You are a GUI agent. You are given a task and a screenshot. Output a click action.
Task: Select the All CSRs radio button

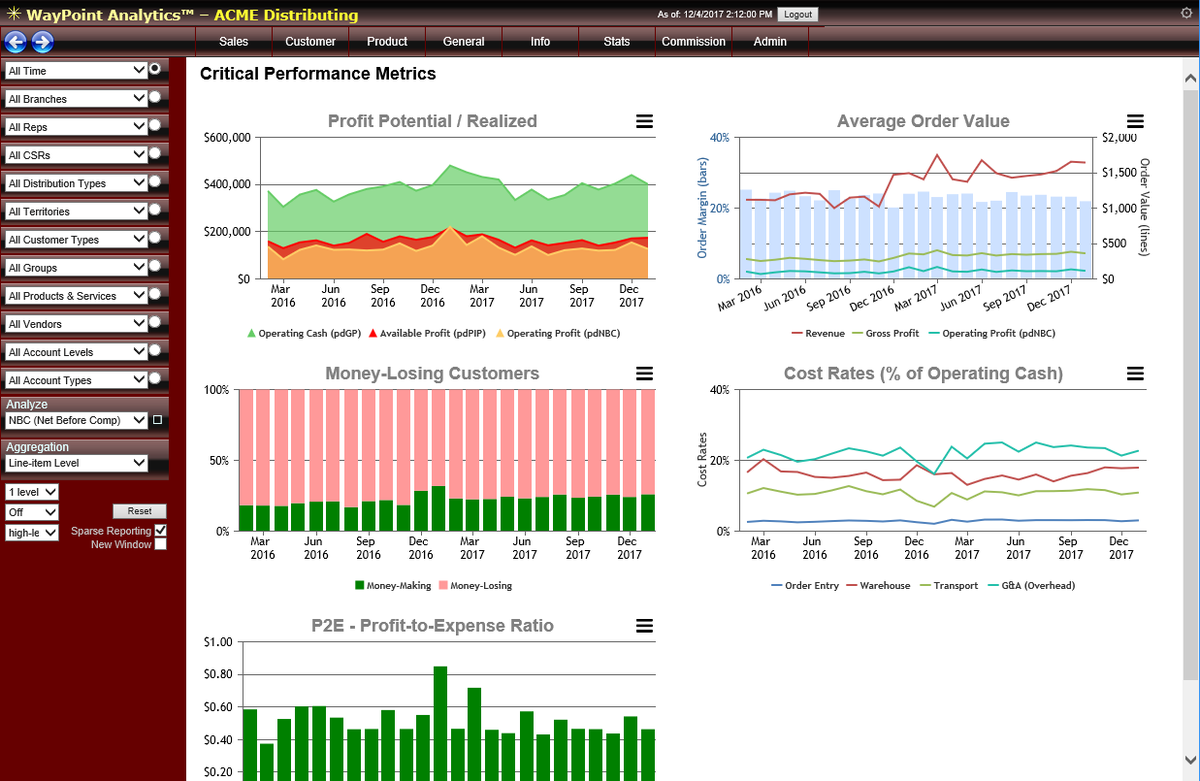pos(156,154)
